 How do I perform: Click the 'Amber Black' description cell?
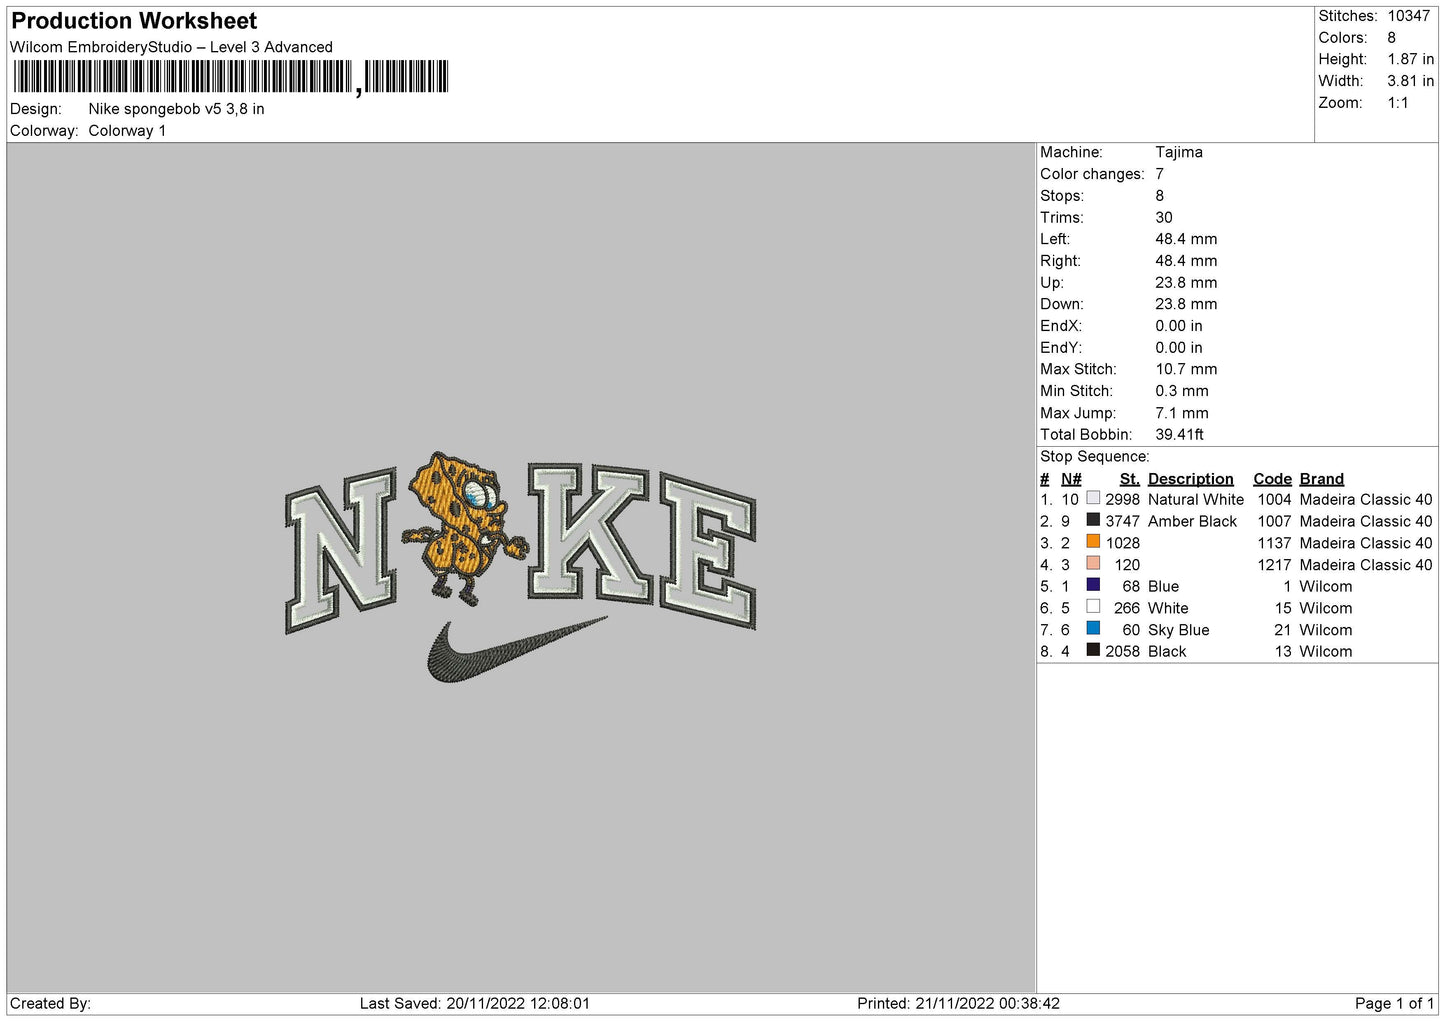click(x=1192, y=521)
